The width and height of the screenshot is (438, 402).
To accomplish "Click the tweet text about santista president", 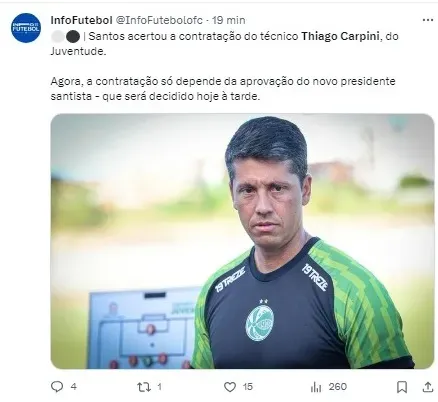I will coord(223,89).
